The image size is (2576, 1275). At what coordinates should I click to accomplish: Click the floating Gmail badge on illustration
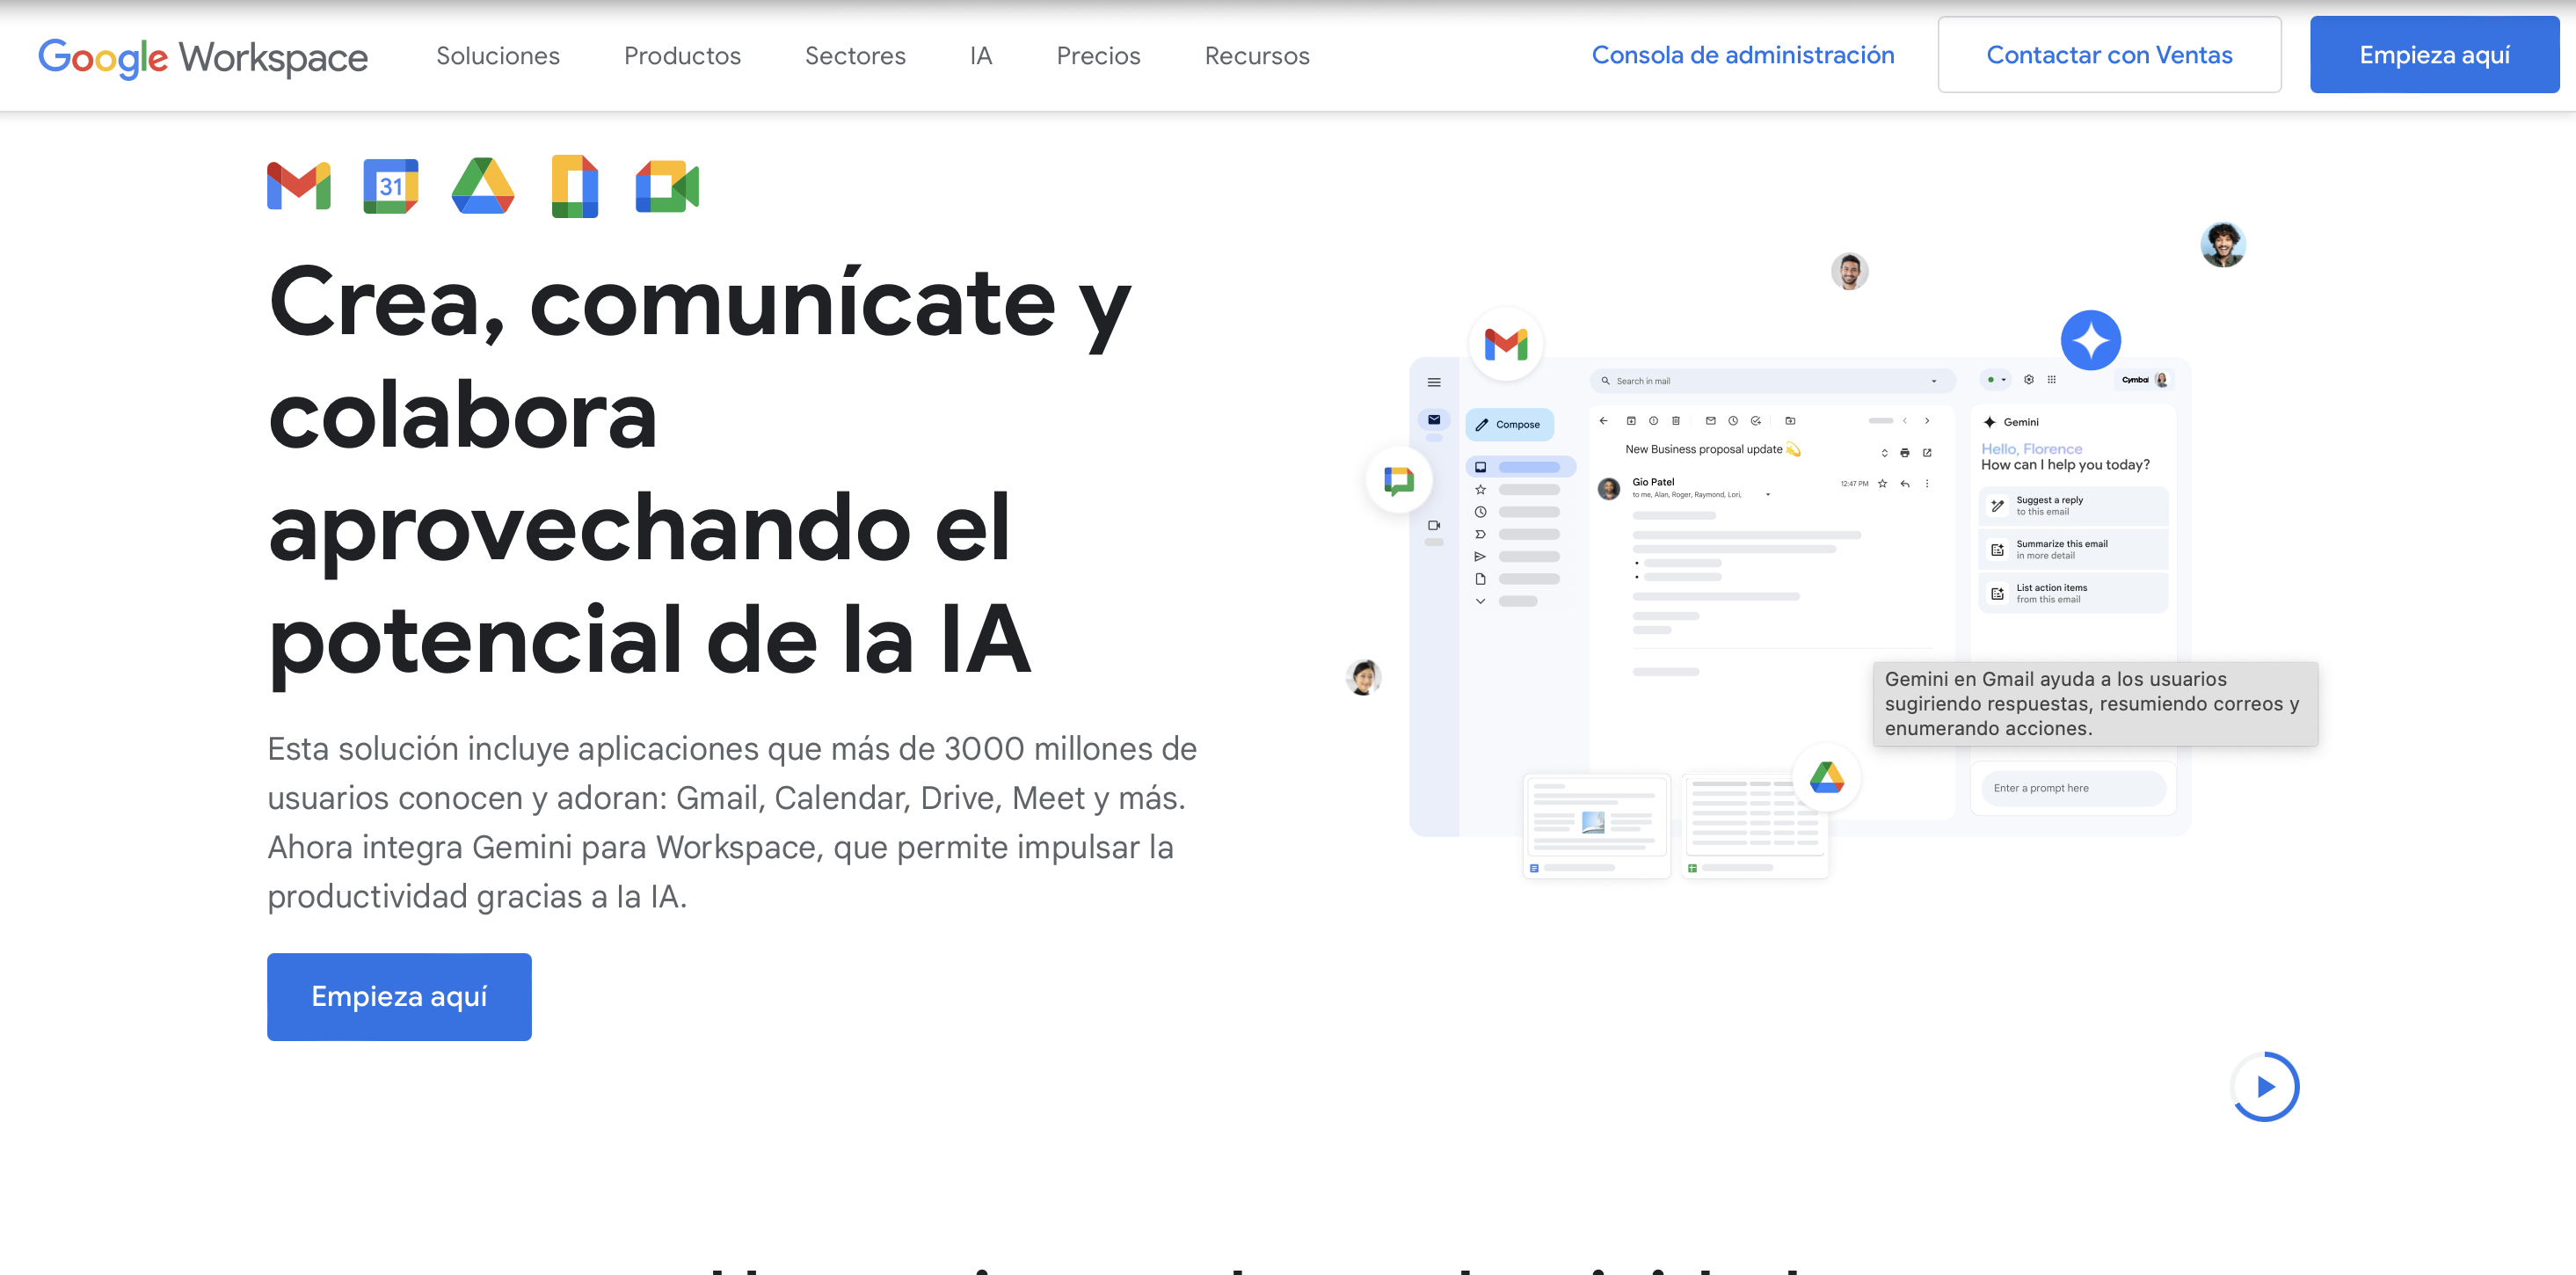pos(1505,344)
